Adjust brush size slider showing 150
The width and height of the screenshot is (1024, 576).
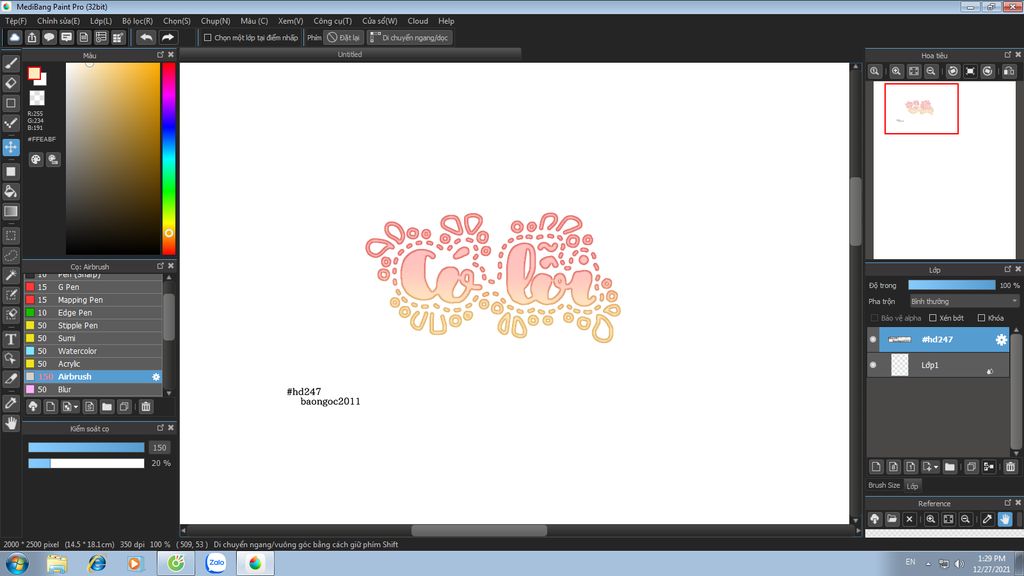[86, 447]
